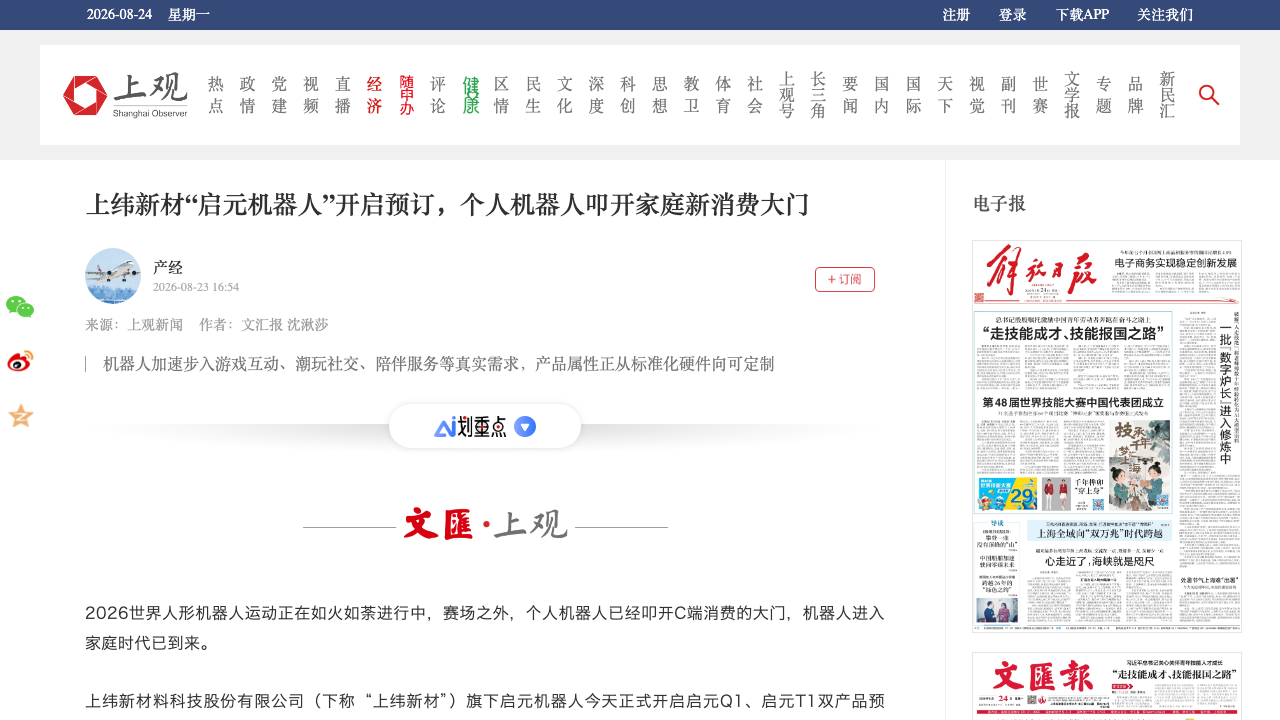
Task: Open the 随申办 navigation item
Action: 407,95
